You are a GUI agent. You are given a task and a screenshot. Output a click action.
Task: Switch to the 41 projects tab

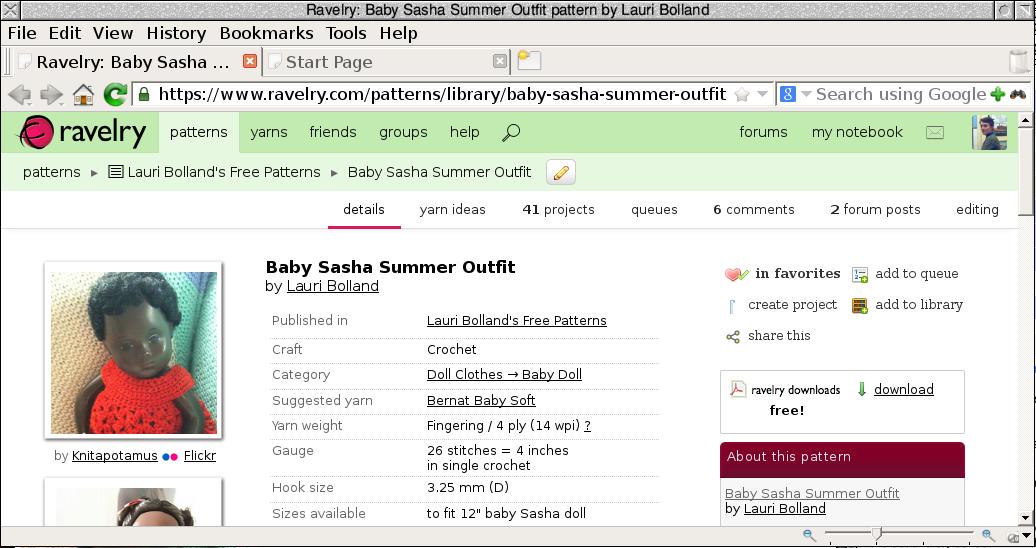coord(558,209)
